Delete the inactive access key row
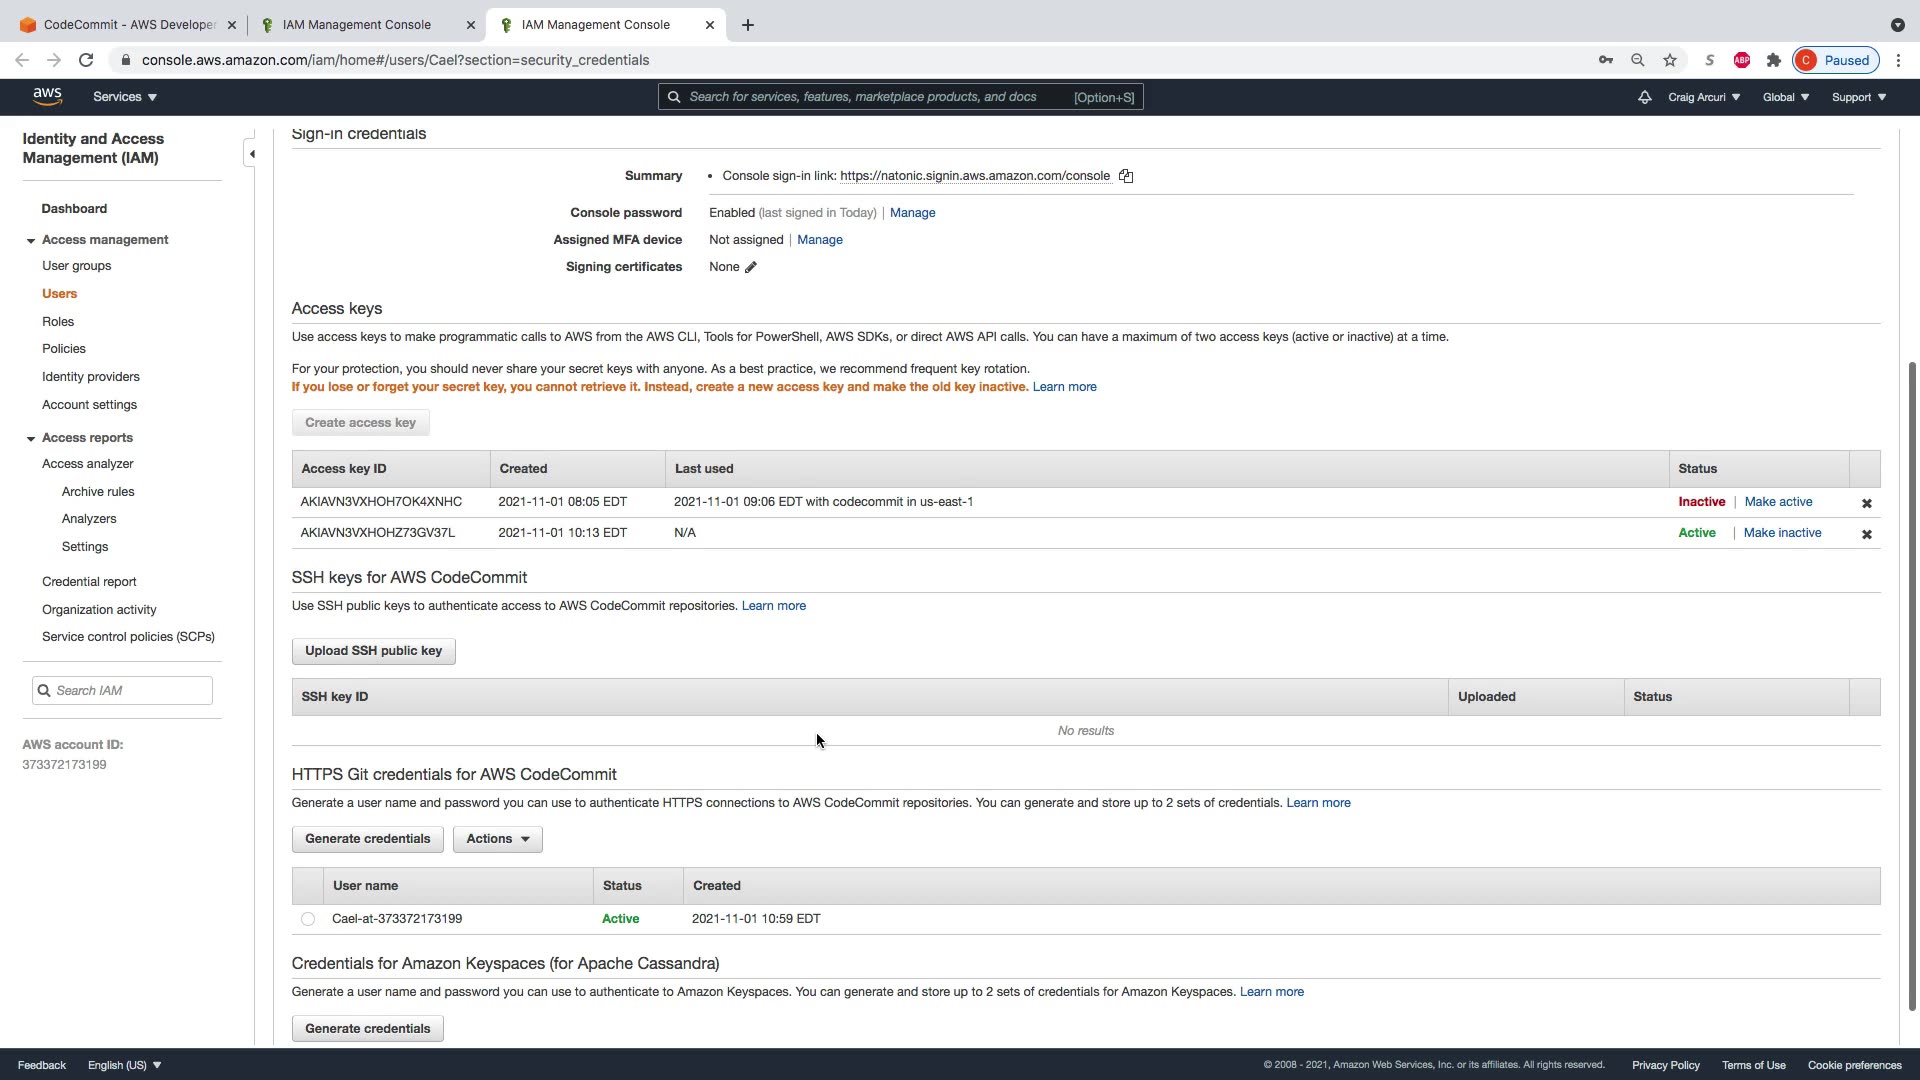The width and height of the screenshot is (1920, 1080). coord(1866,503)
